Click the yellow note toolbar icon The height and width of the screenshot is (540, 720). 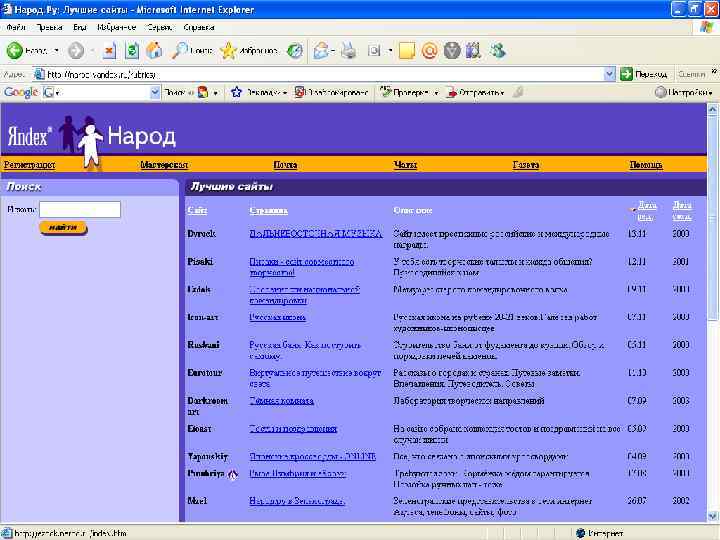(x=407, y=51)
